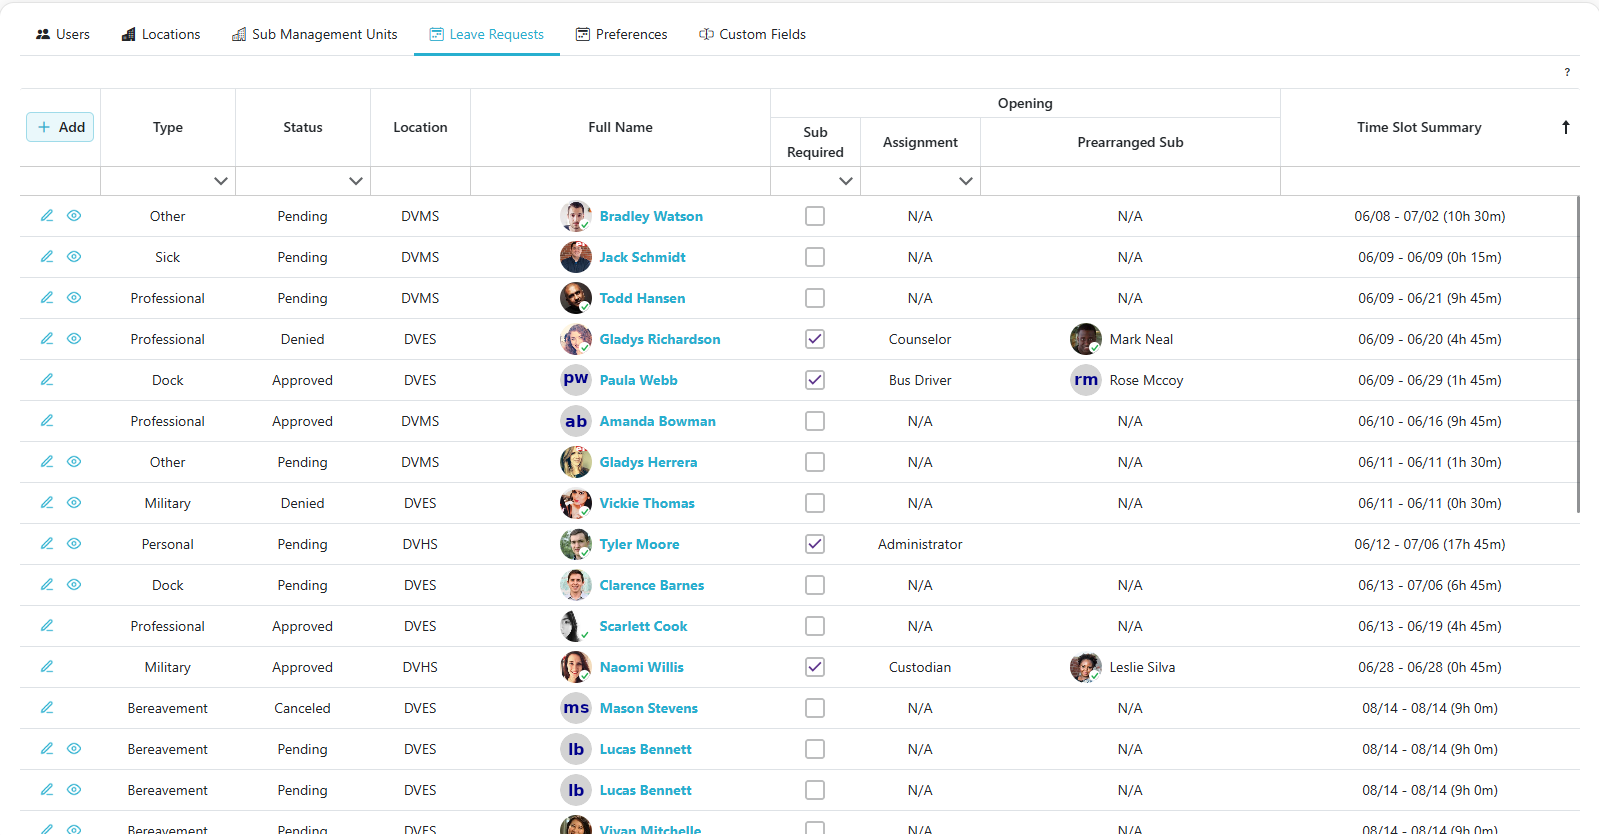Click the Add button
Screen dimensions: 1599x835
[60, 127]
